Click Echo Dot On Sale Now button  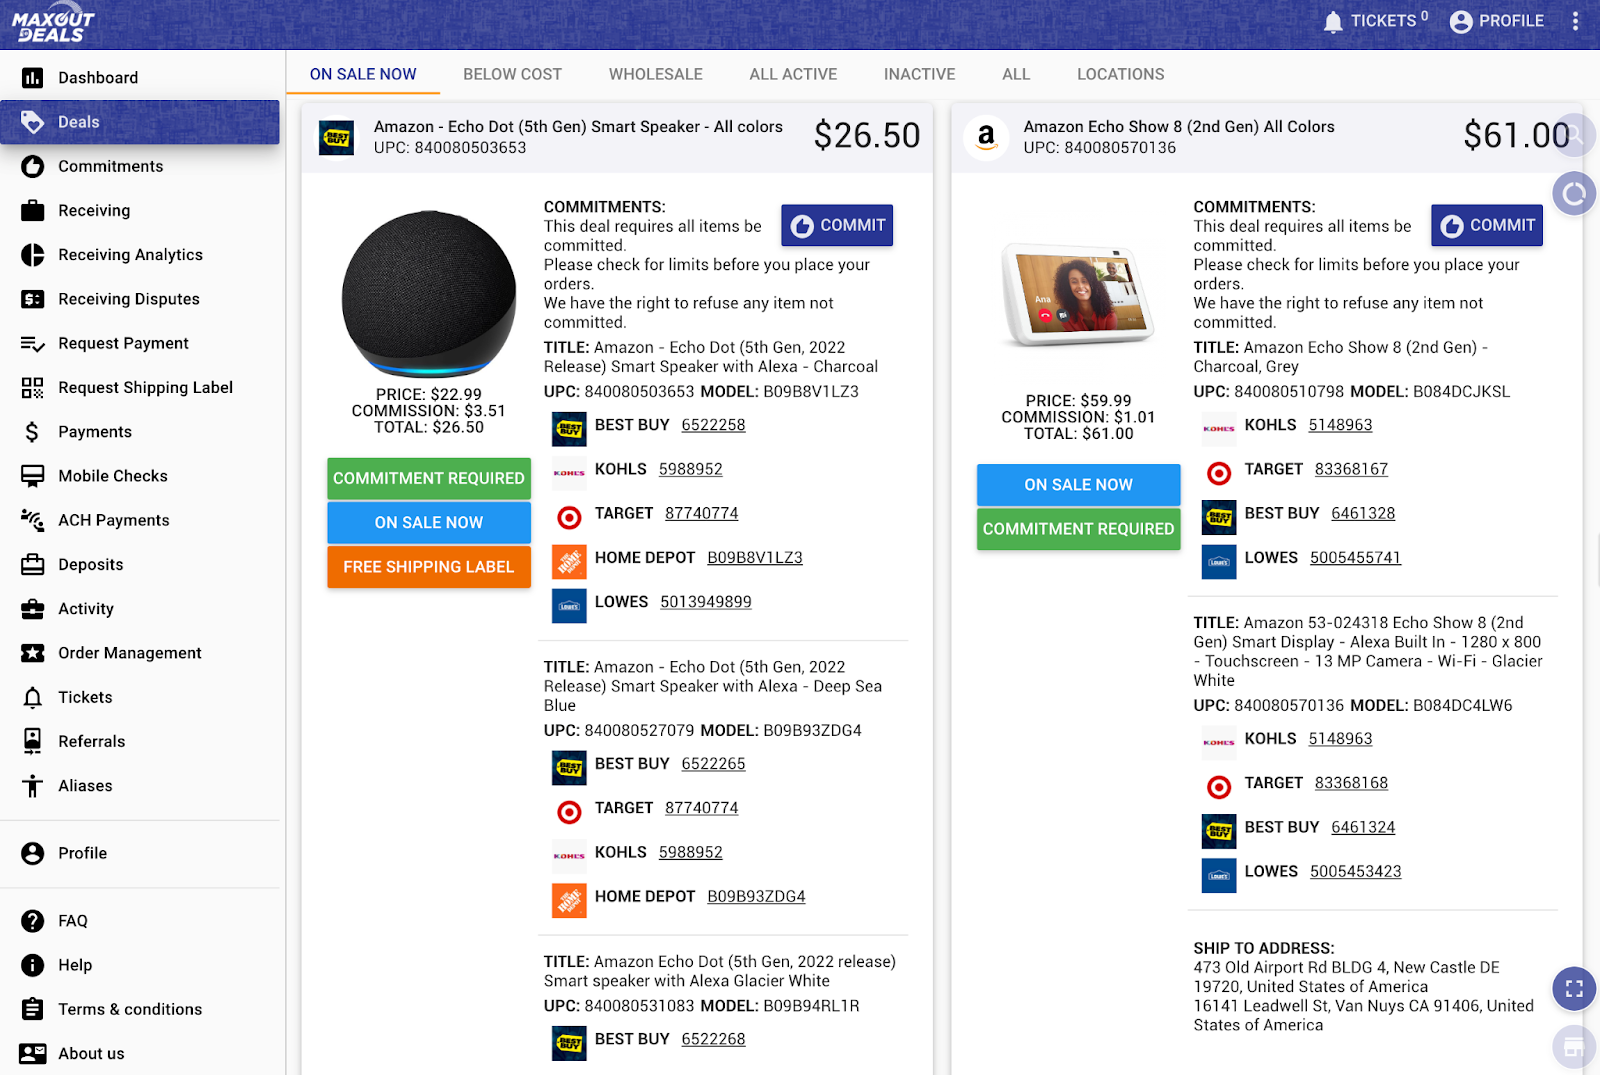point(429,522)
